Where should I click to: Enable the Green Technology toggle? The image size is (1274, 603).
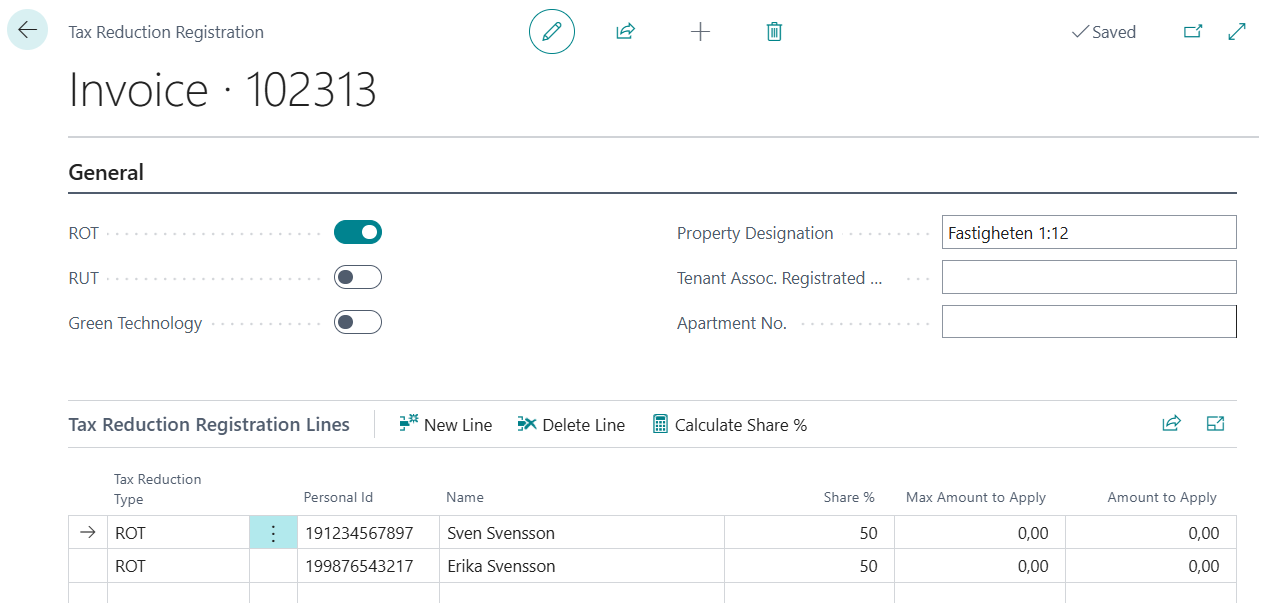358,323
